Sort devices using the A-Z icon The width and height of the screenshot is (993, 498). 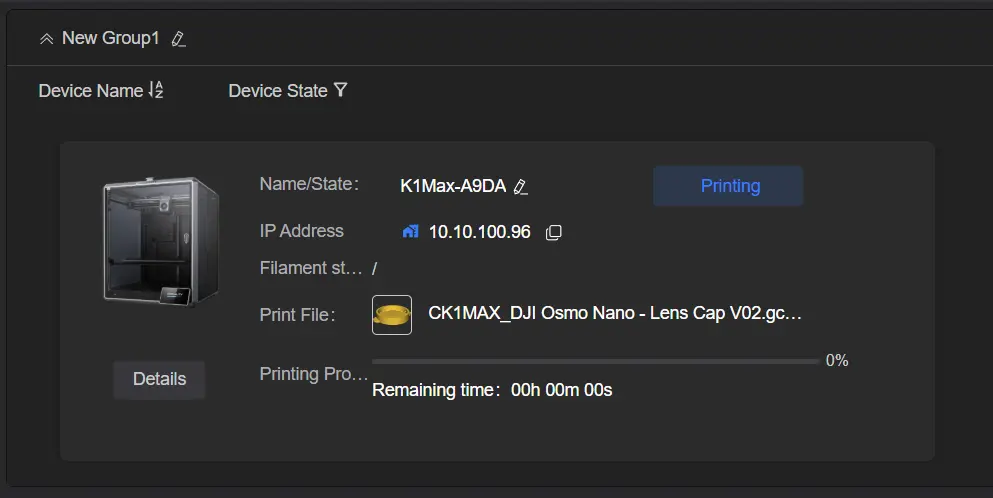click(156, 90)
